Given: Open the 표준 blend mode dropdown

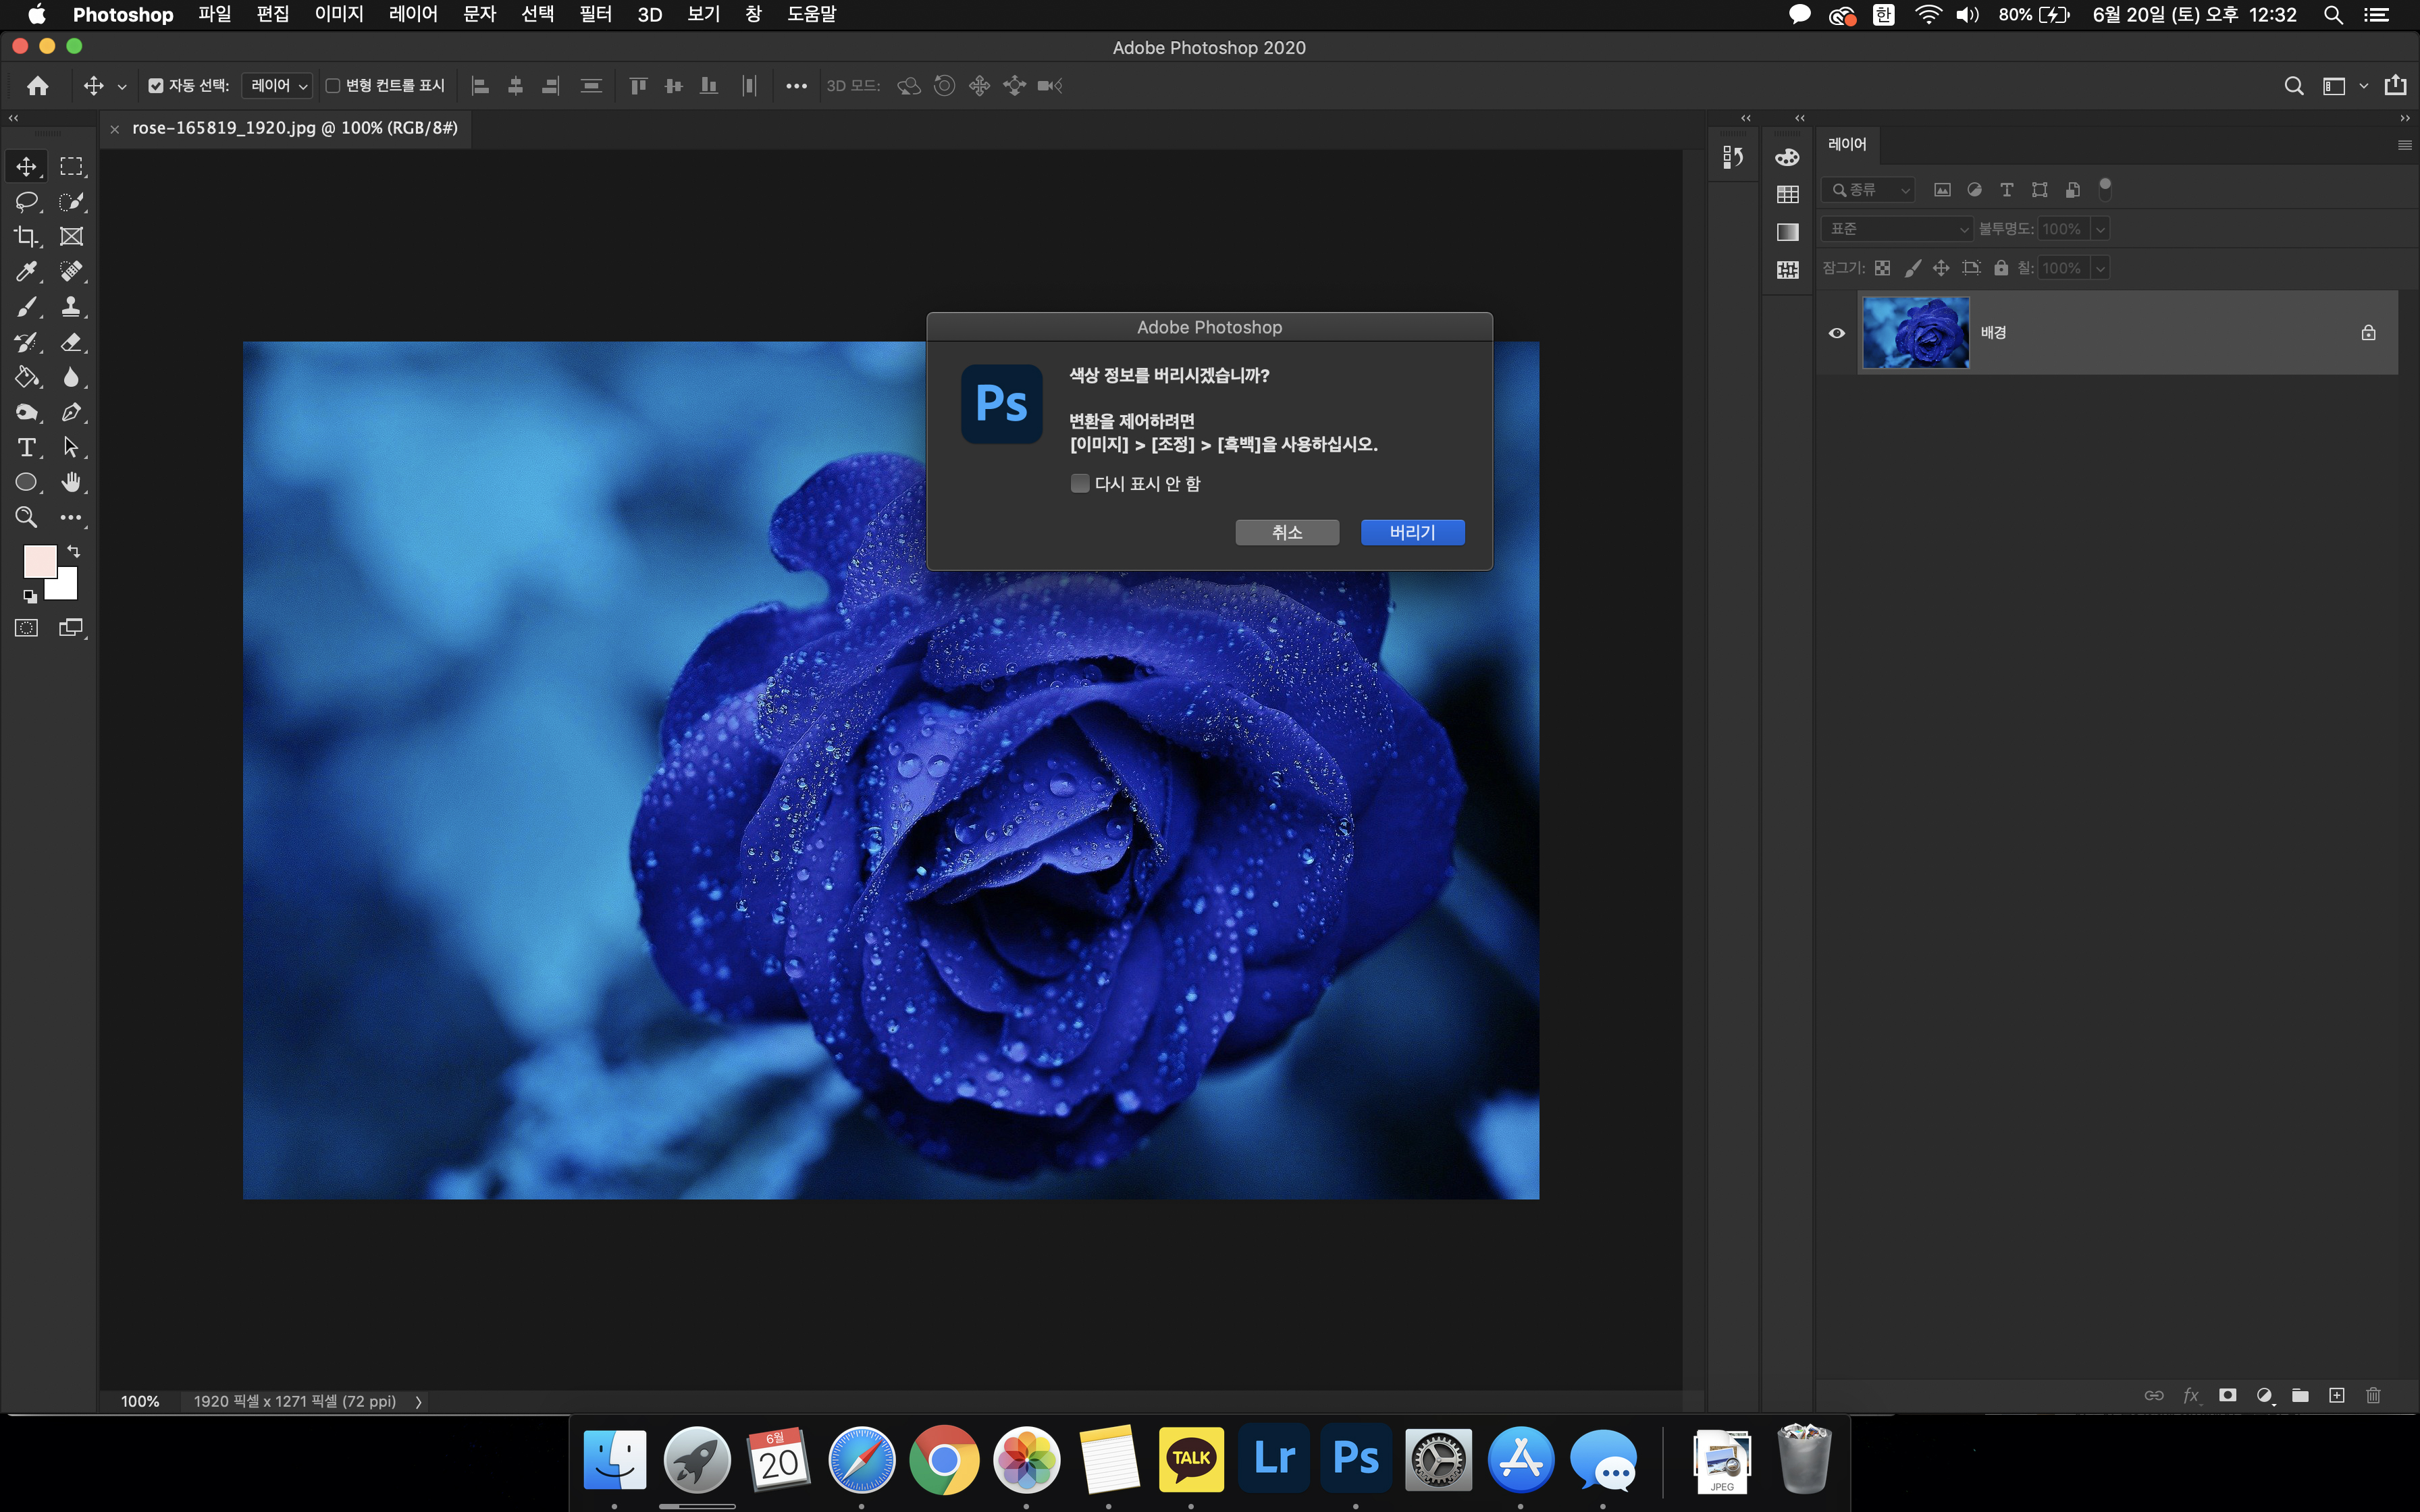Looking at the screenshot, I should (1896, 229).
